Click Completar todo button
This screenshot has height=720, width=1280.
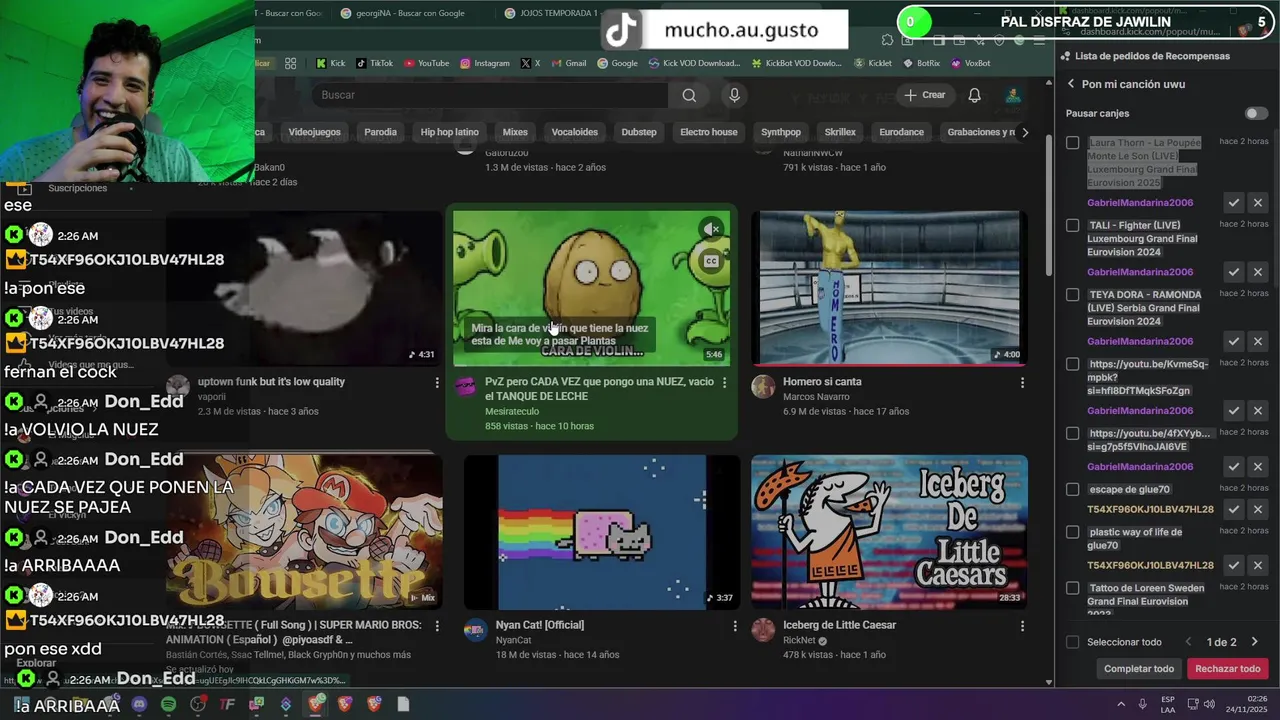1139,669
